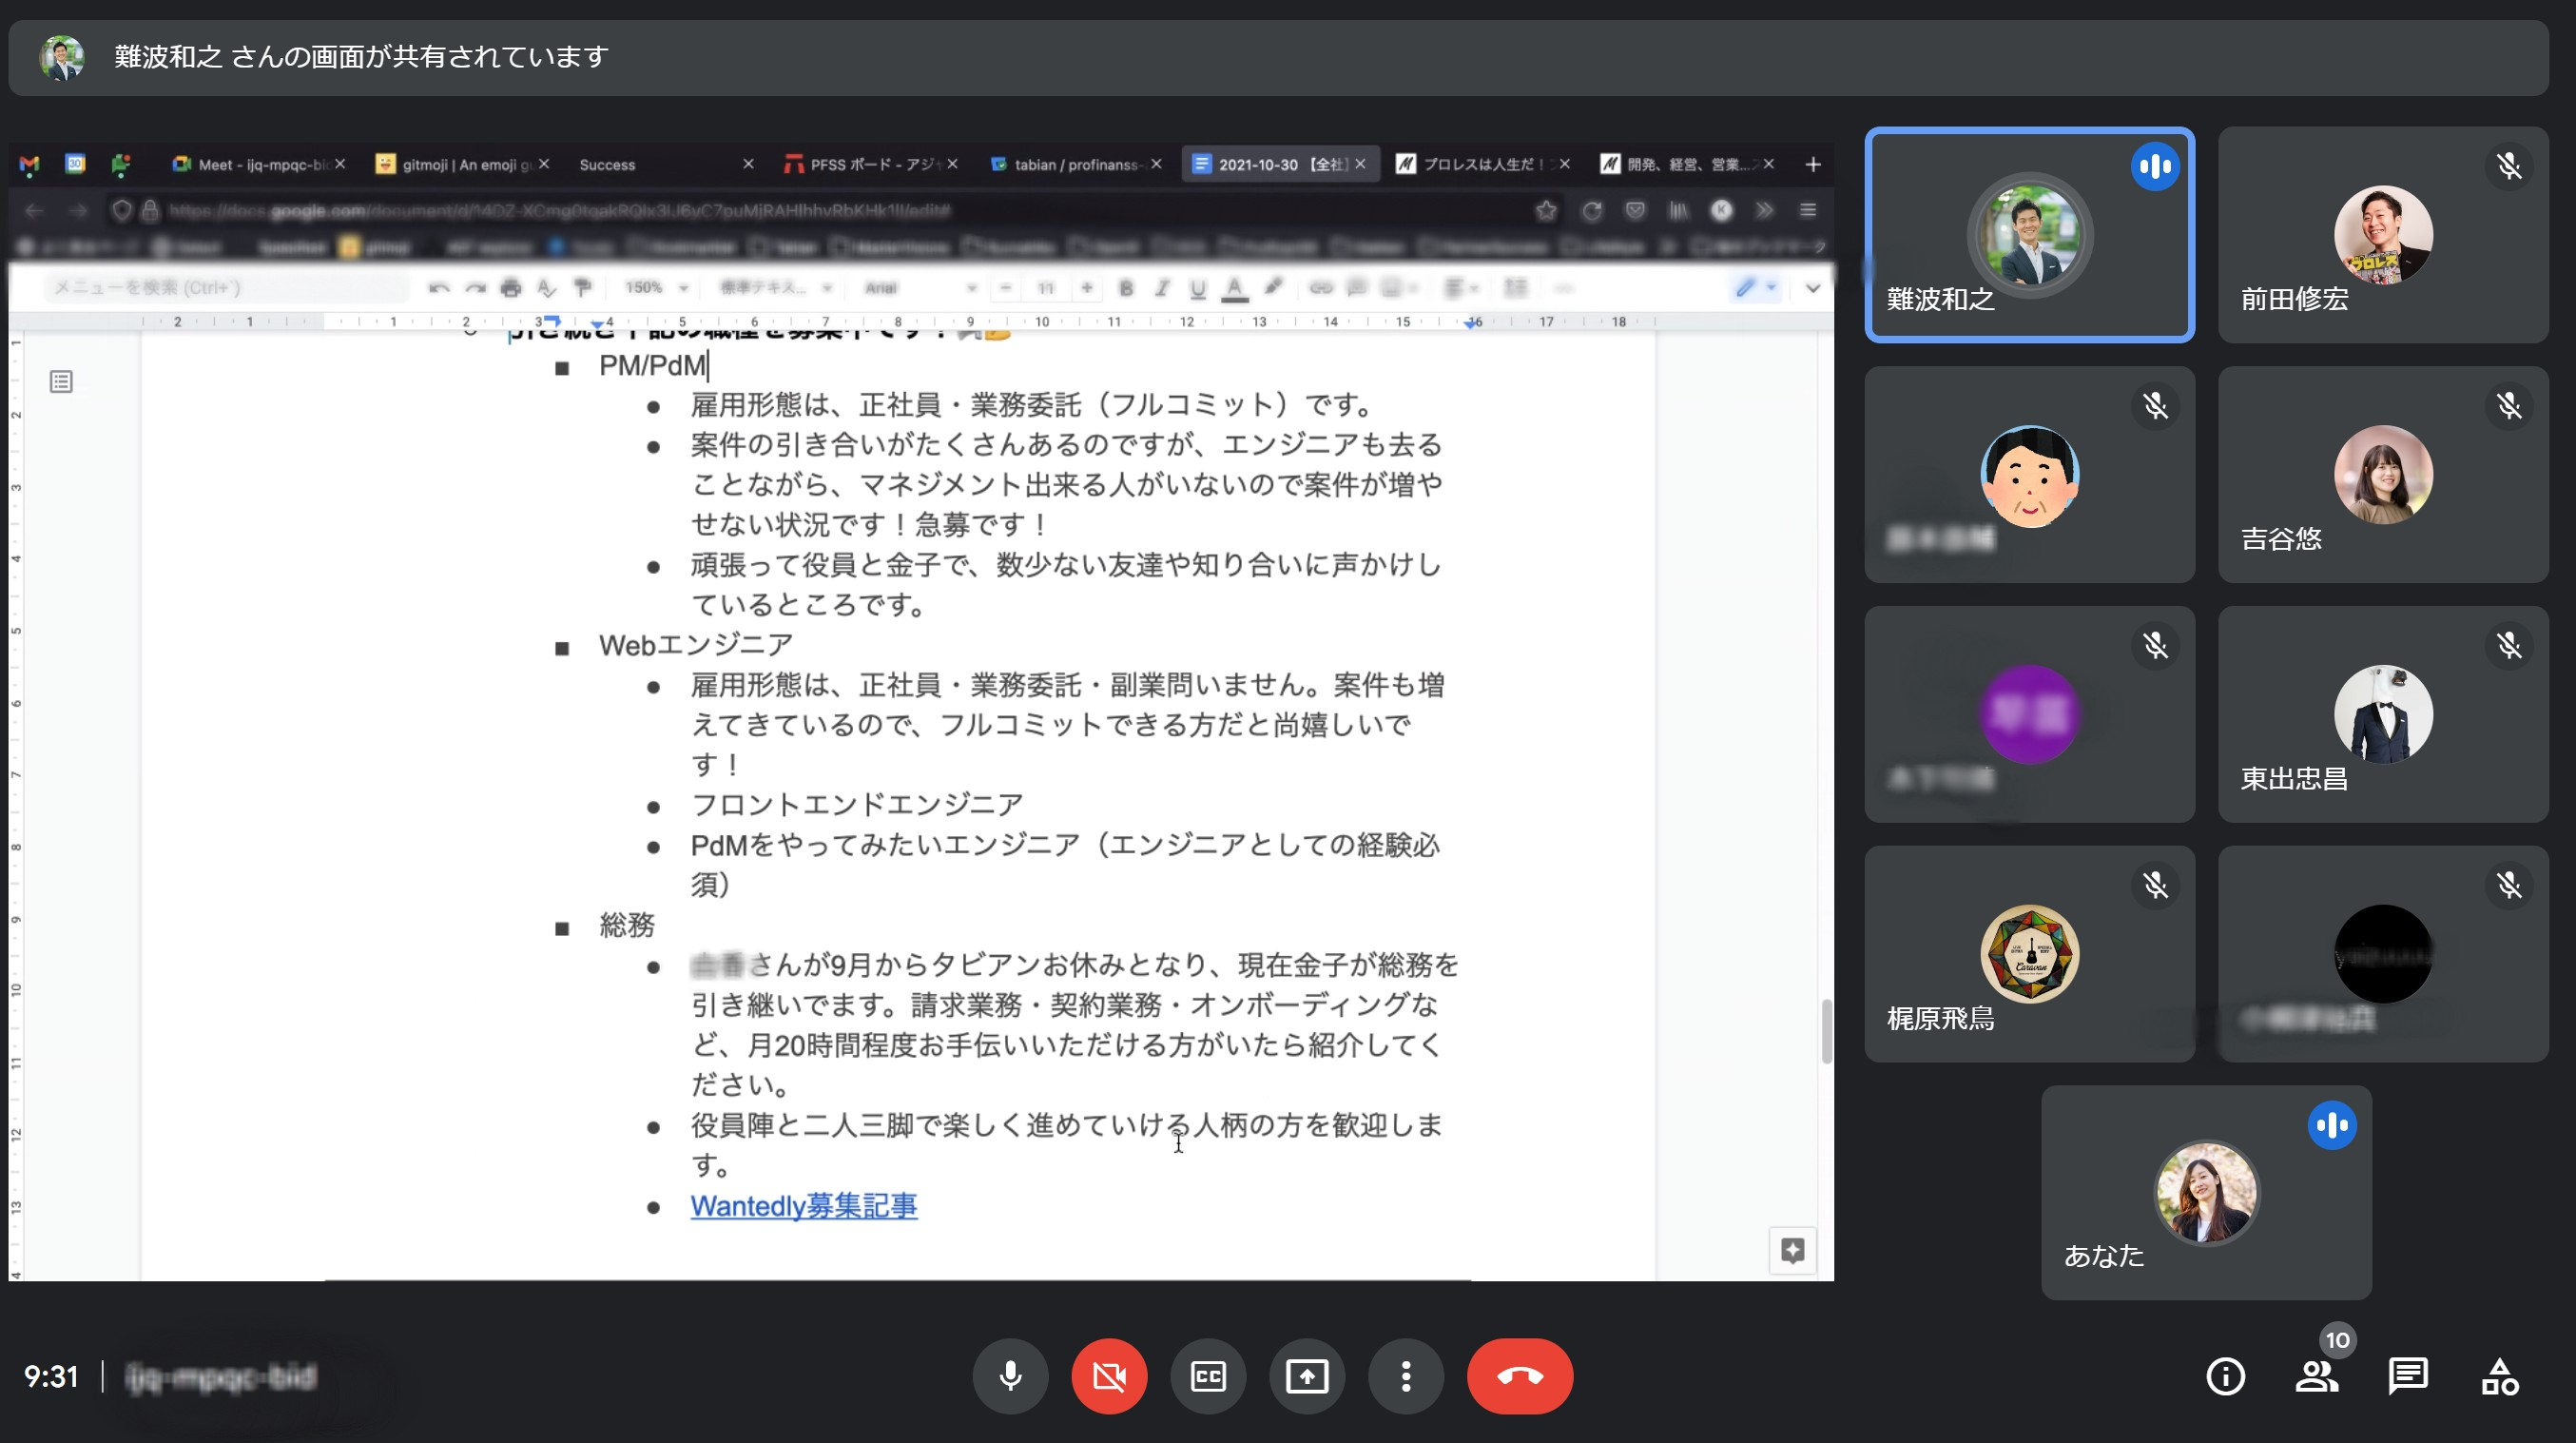Open the 標準テキスト paragraph style dropdown
This screenshot has width=2576, height=1443.
tap(777, 288)
